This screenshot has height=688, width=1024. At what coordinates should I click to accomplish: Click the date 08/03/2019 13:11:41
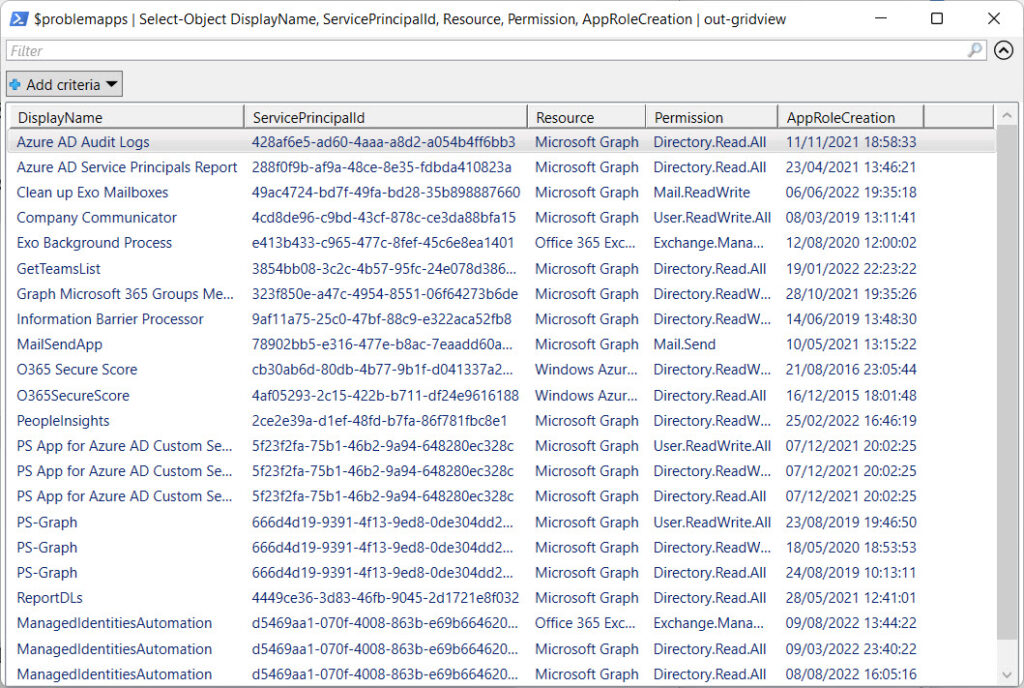(x=851, y=218)
